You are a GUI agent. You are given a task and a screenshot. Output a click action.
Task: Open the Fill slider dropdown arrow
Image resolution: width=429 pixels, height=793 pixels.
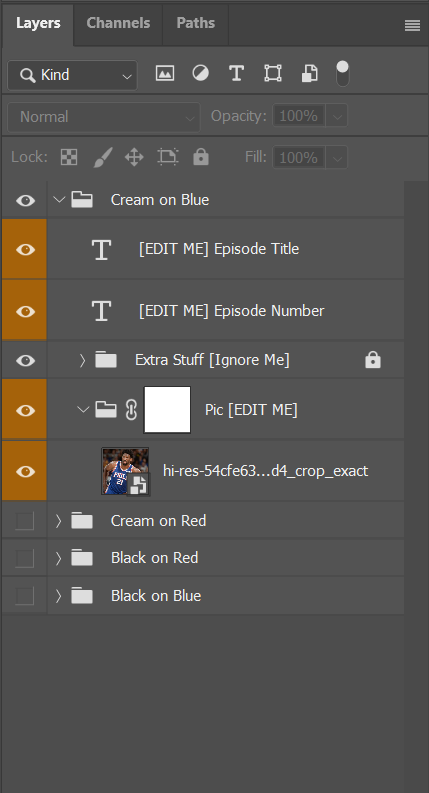click(336, 158)
